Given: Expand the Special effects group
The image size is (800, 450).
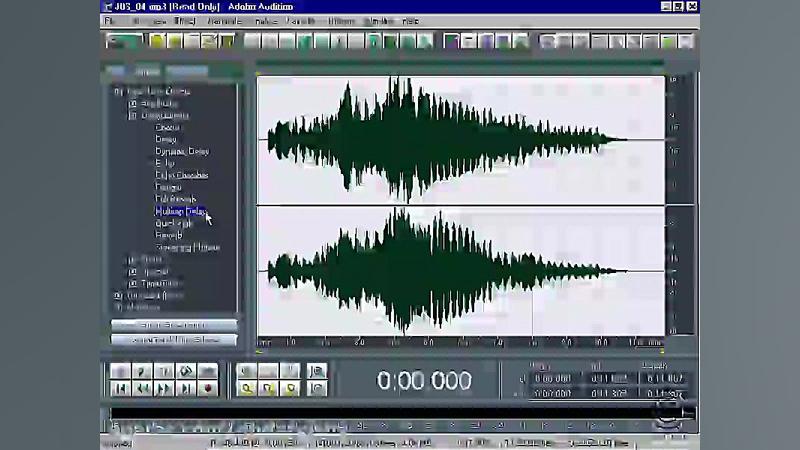Looking at the screenshot, I should click(x=133, y=271).
